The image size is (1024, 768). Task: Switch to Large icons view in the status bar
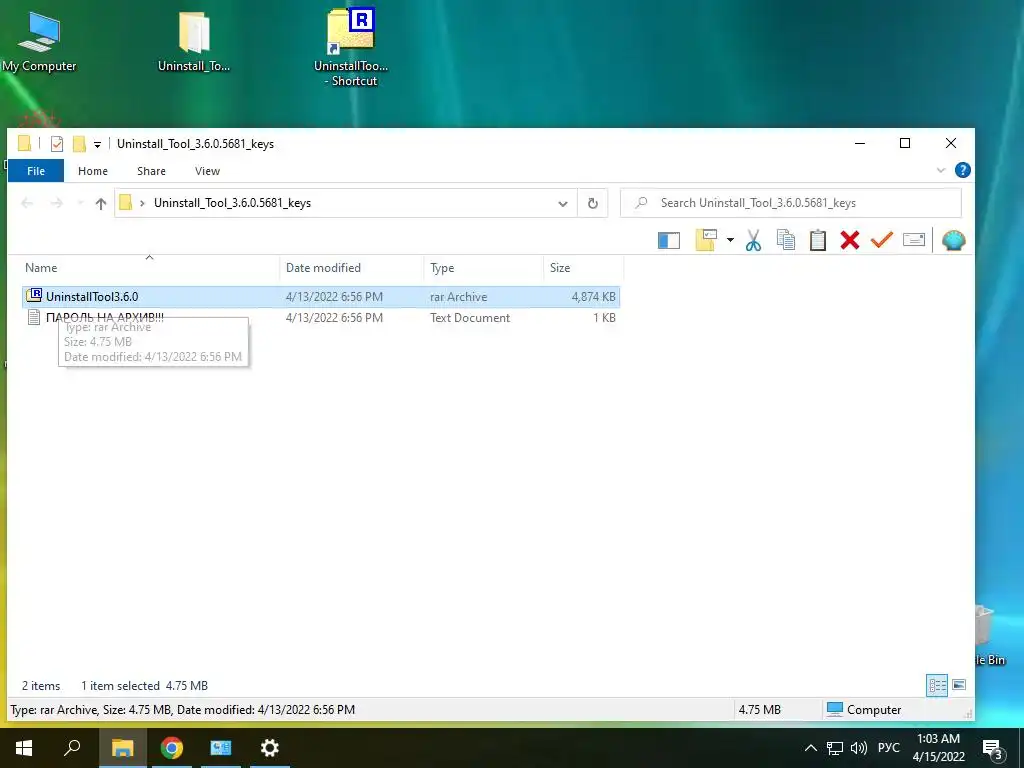[959, 685]
